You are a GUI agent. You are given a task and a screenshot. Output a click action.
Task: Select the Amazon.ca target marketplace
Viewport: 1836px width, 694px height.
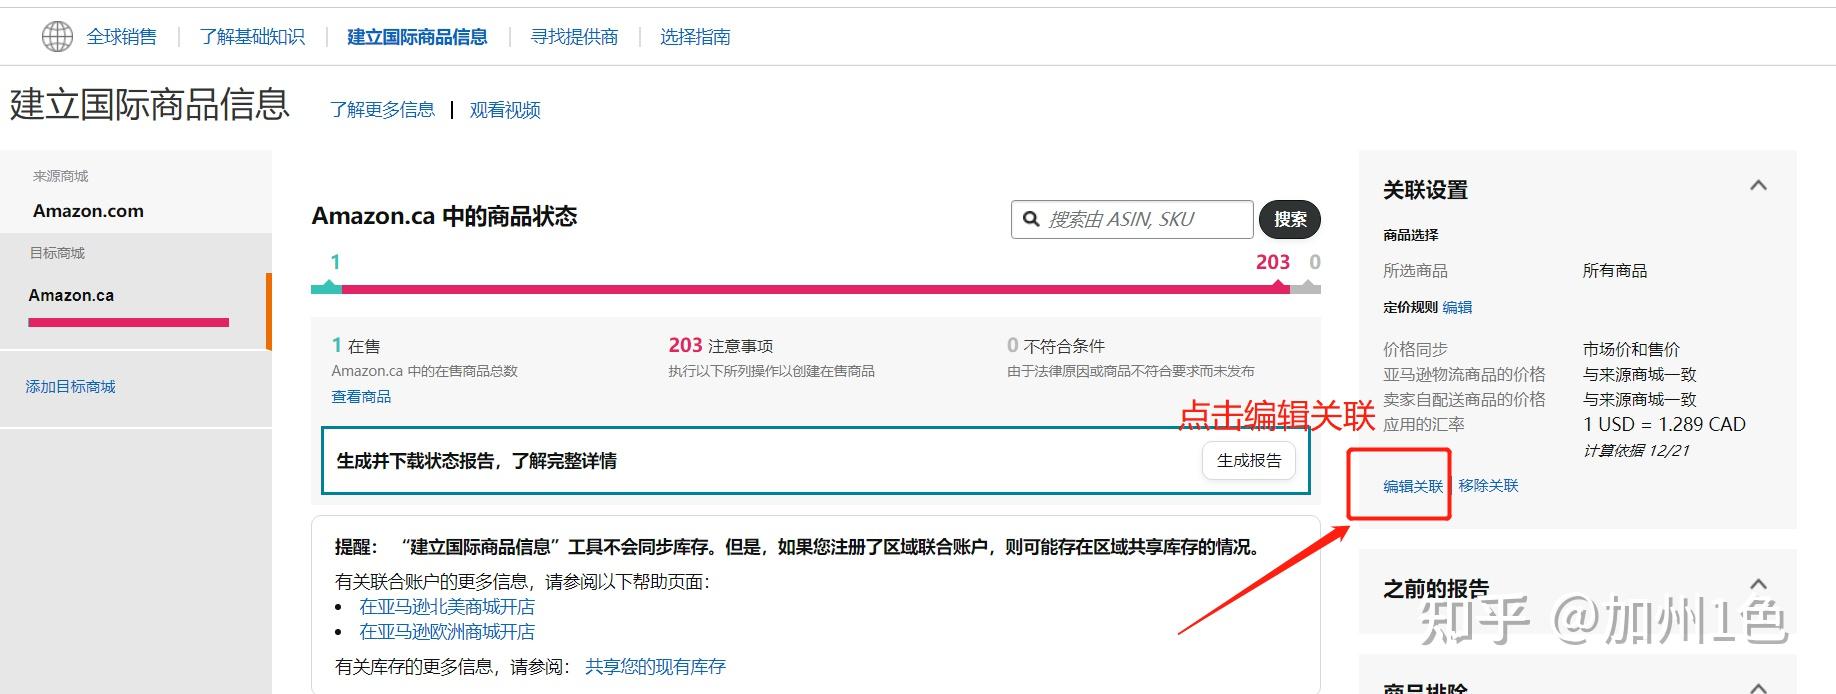tap(71, 295)
